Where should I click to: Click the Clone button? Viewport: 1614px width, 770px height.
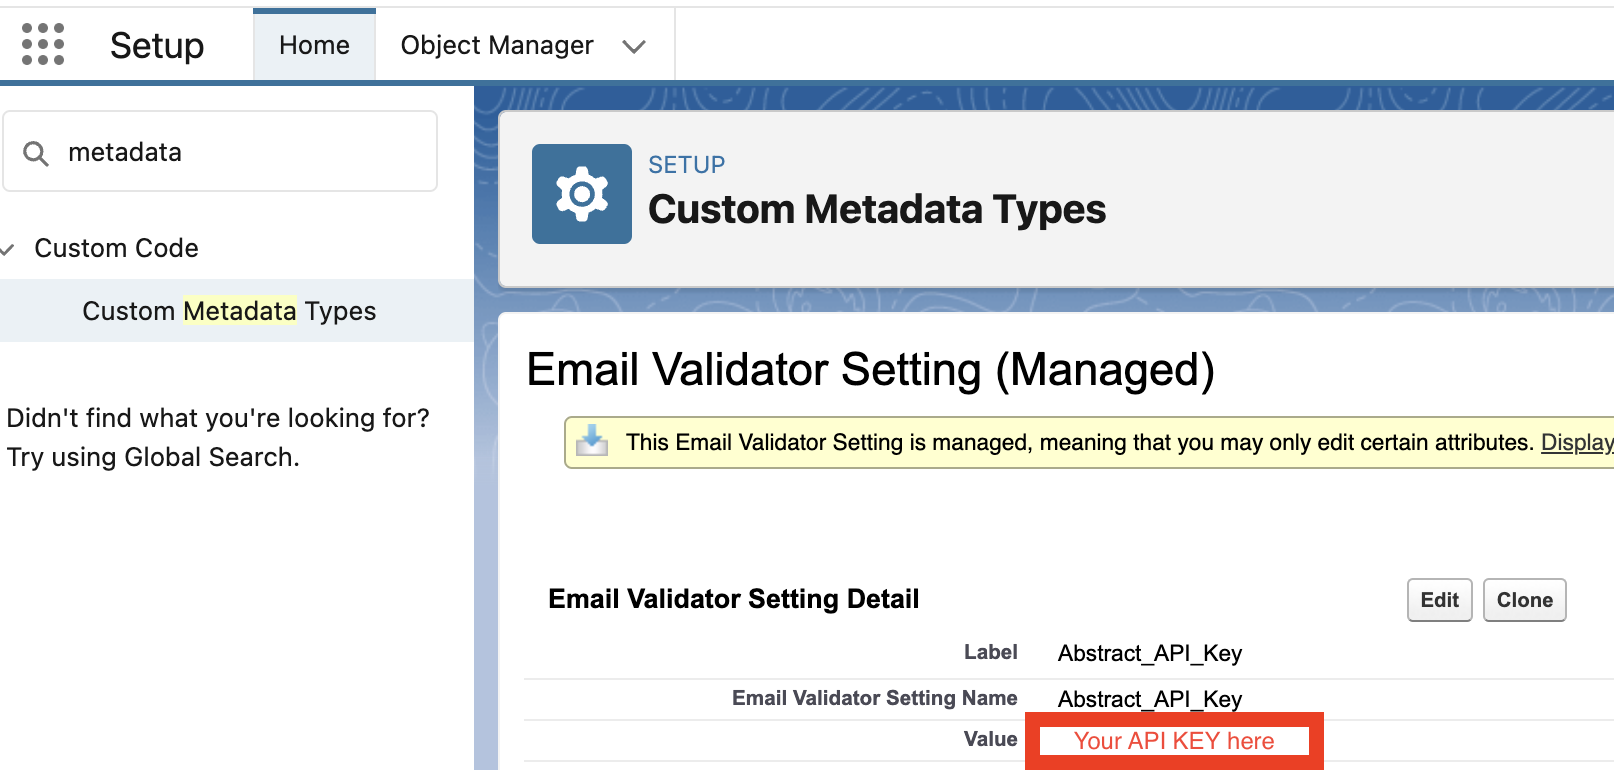tap(1525, 600)
